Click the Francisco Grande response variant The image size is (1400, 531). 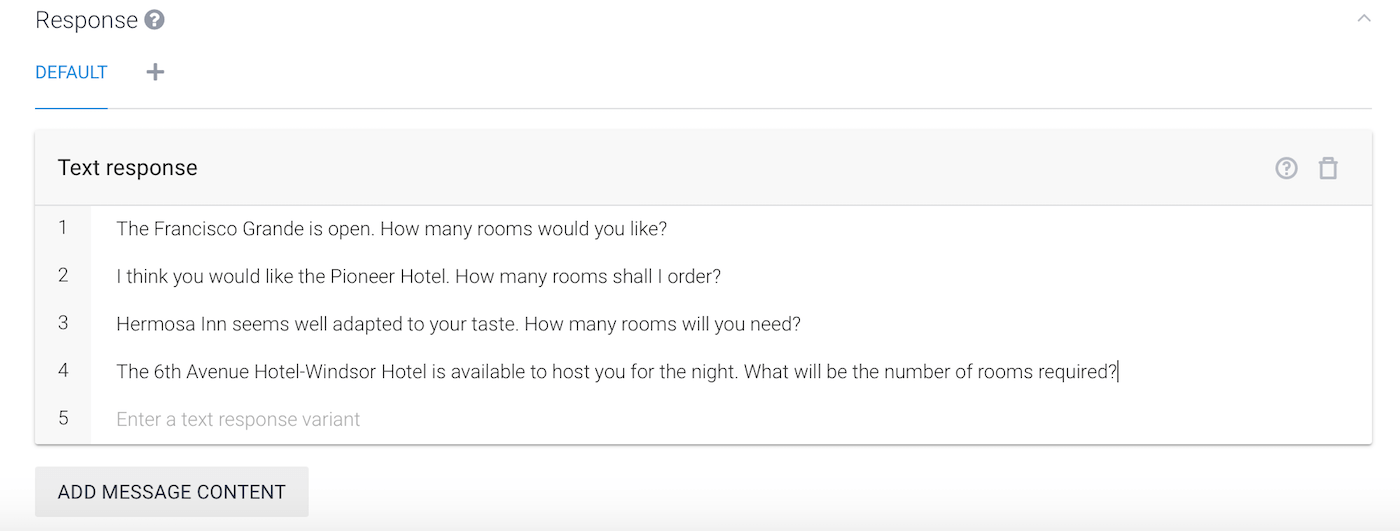pos(391,229)
